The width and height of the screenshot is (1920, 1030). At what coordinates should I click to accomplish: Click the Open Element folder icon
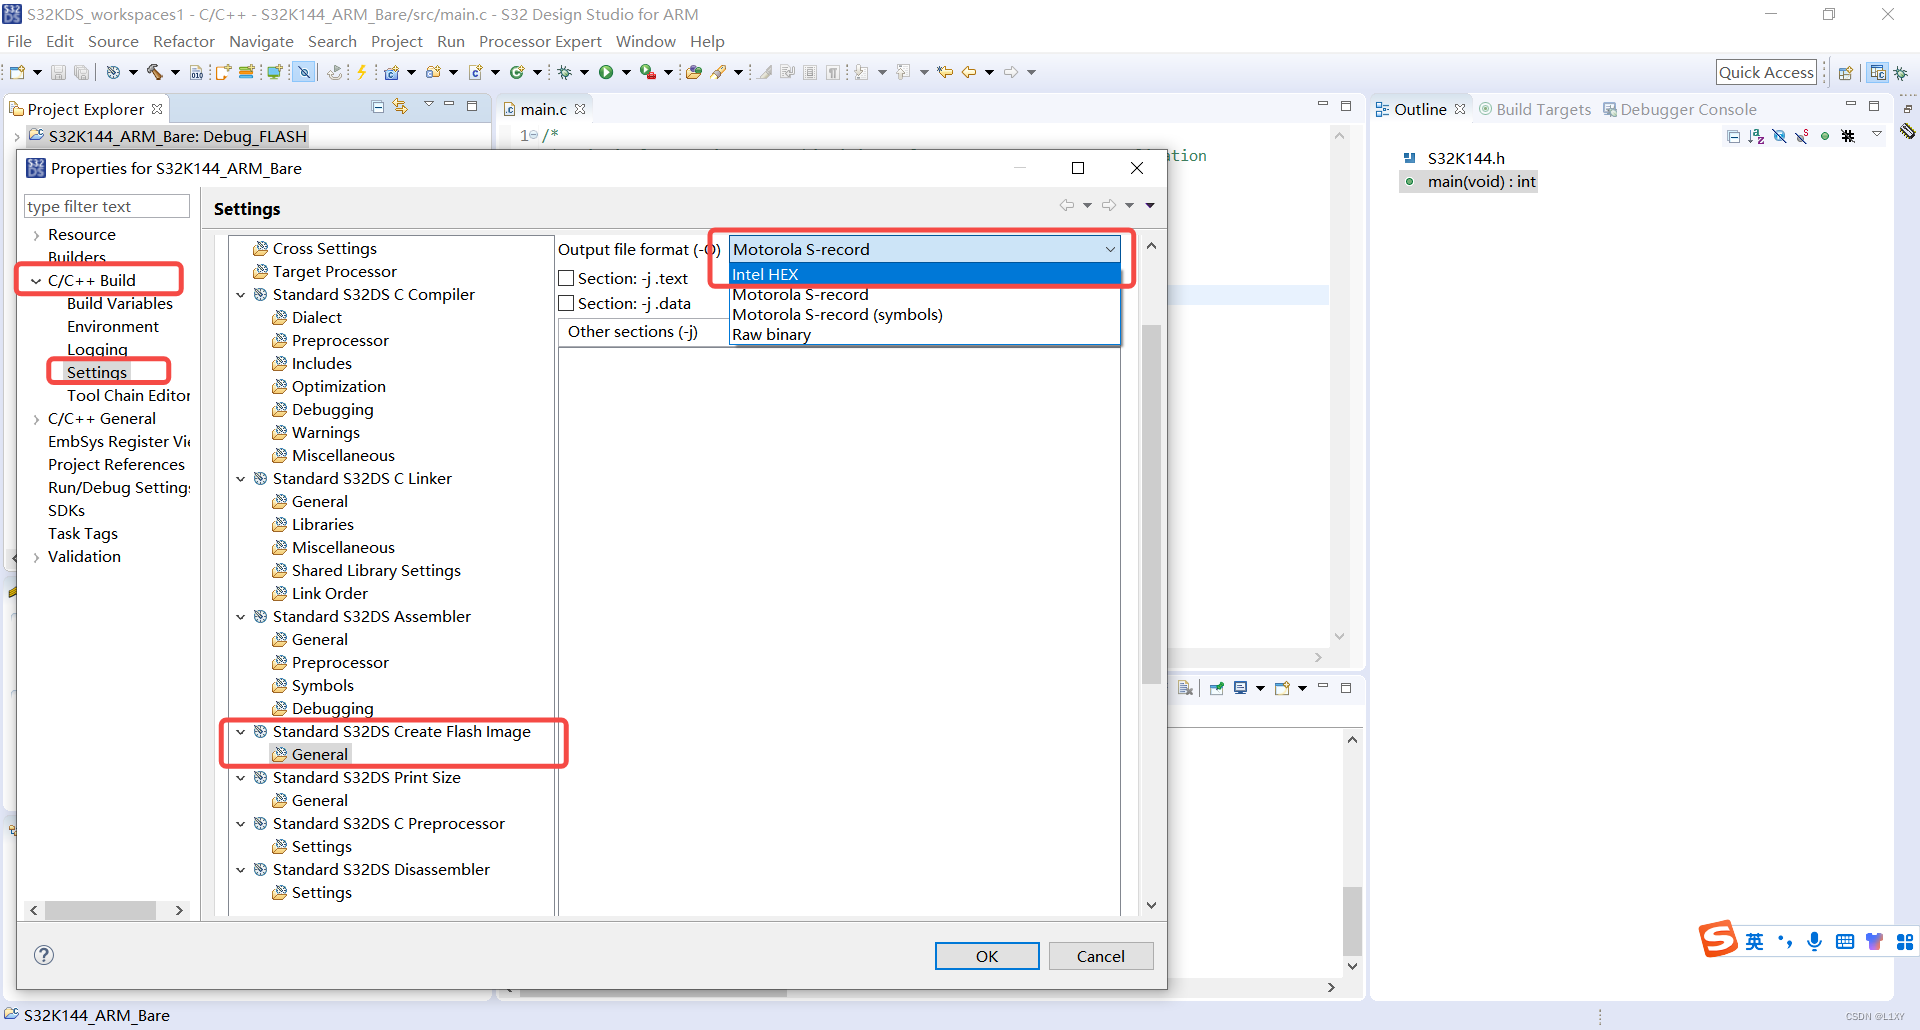pos(693,72)
